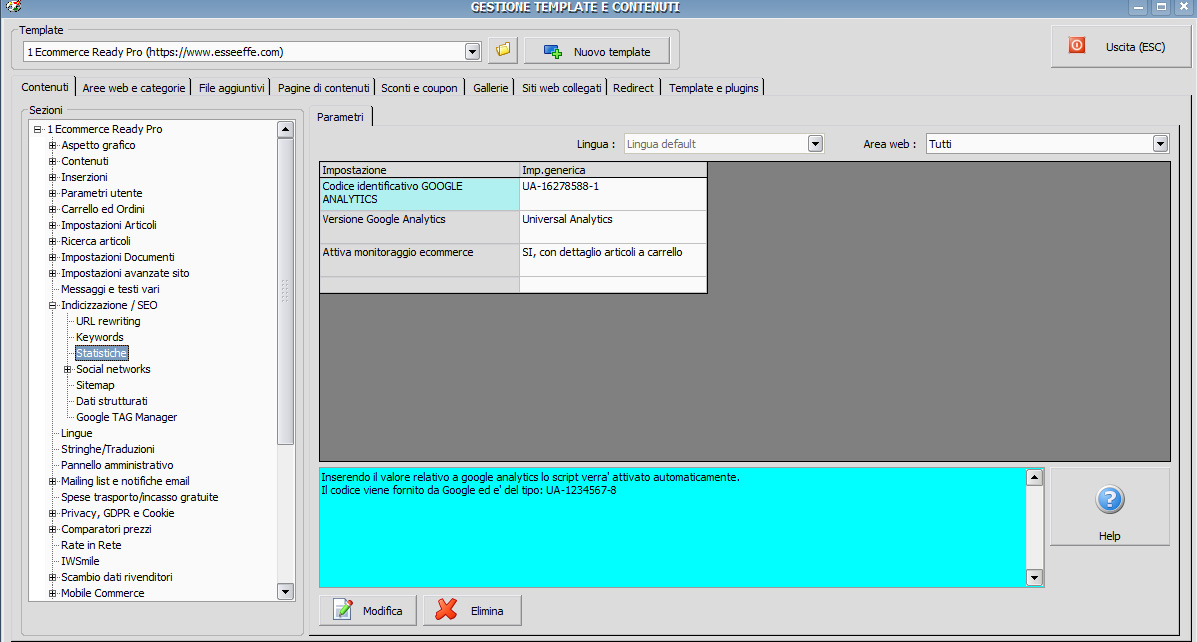This screenshot has height=642, width=1197.
Task: Click the Codice identificativo GOOGLE ANALYTICS cell
Action: 419,194
